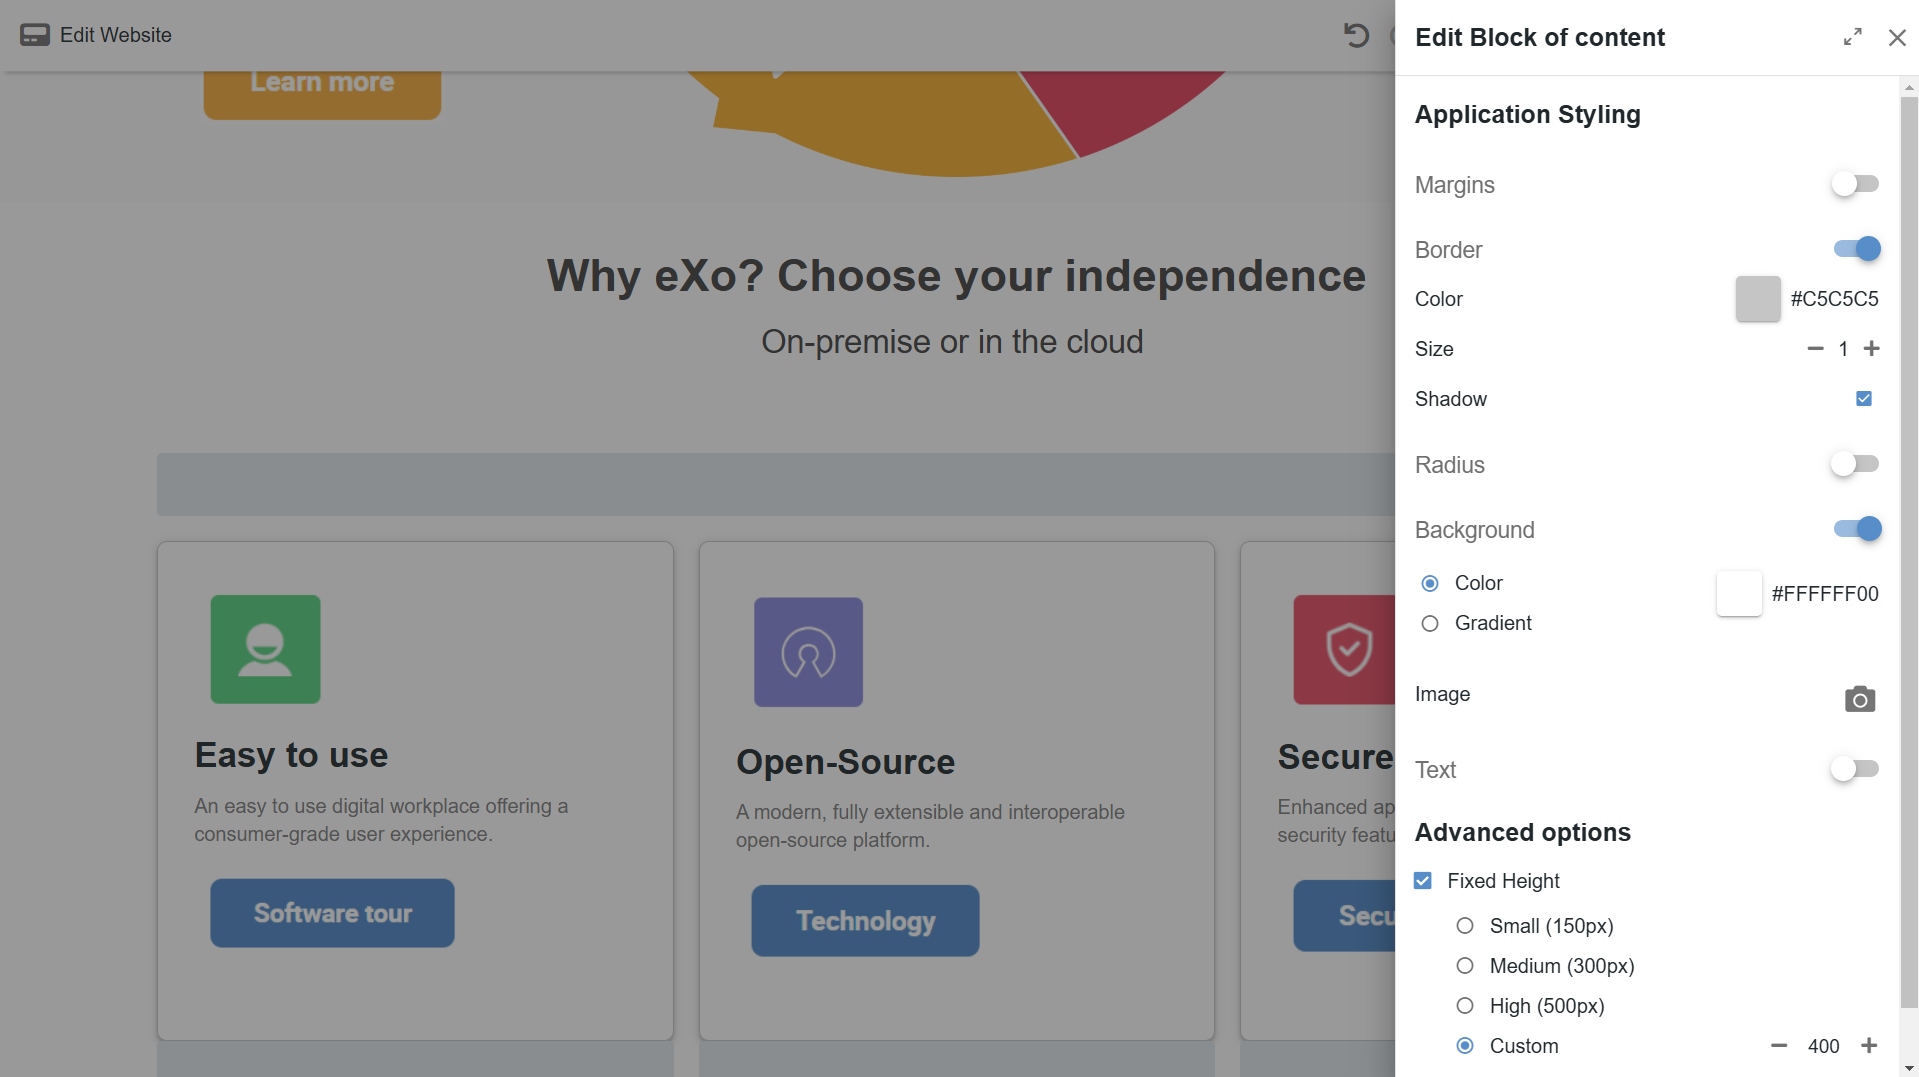Image resolution: width=1919 pixels, height=1077 pixels.
Task: Click the camera icon for background image
Action: point(1859,699)
